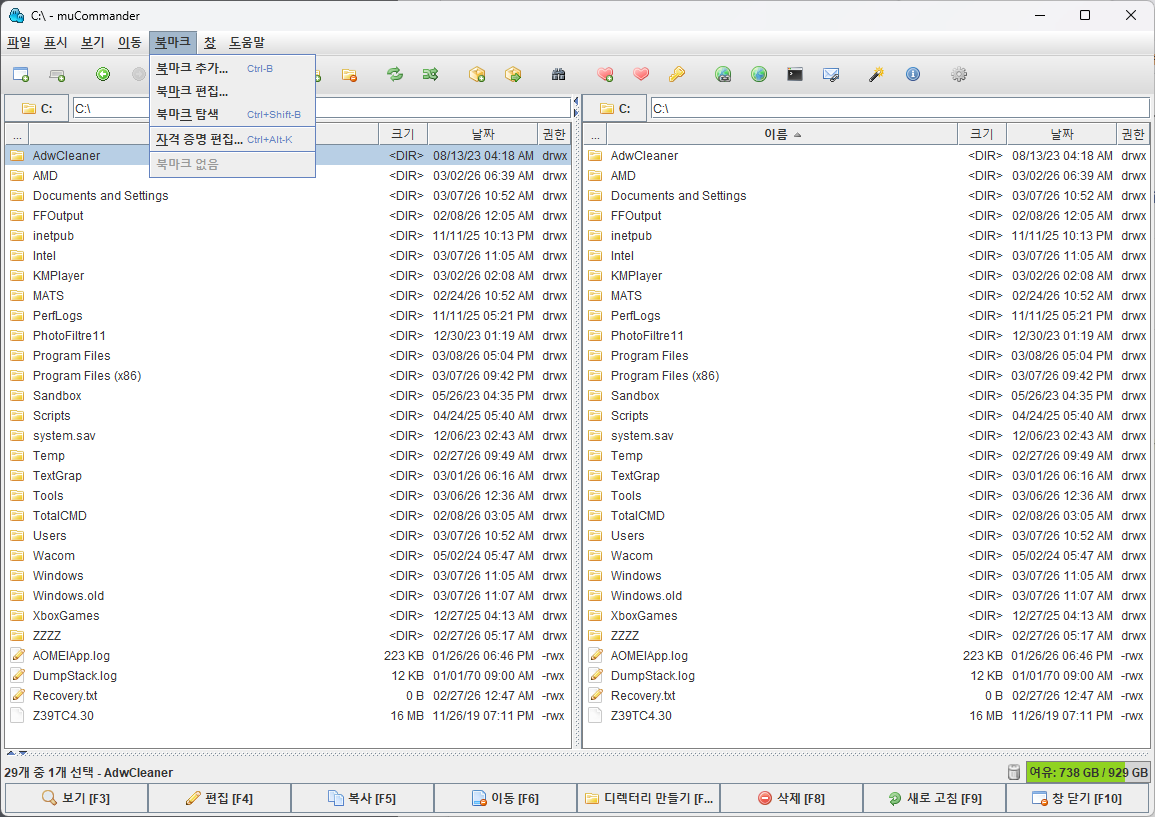The image size is (1155, 817).
Task: Click the right panel C:\ path field
Action: [x=899, y=108]
